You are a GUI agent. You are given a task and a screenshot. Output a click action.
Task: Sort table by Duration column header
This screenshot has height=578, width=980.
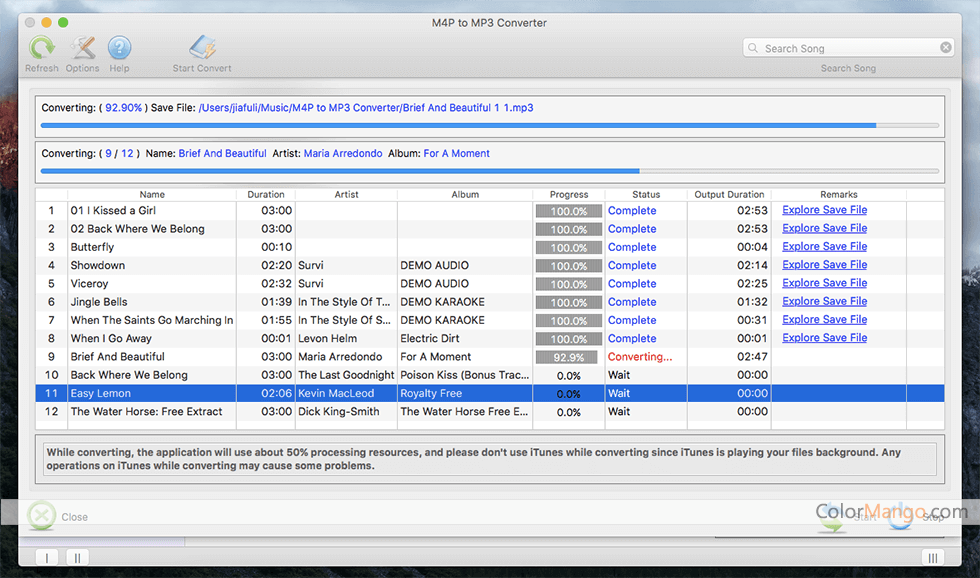tap(265, 195)
